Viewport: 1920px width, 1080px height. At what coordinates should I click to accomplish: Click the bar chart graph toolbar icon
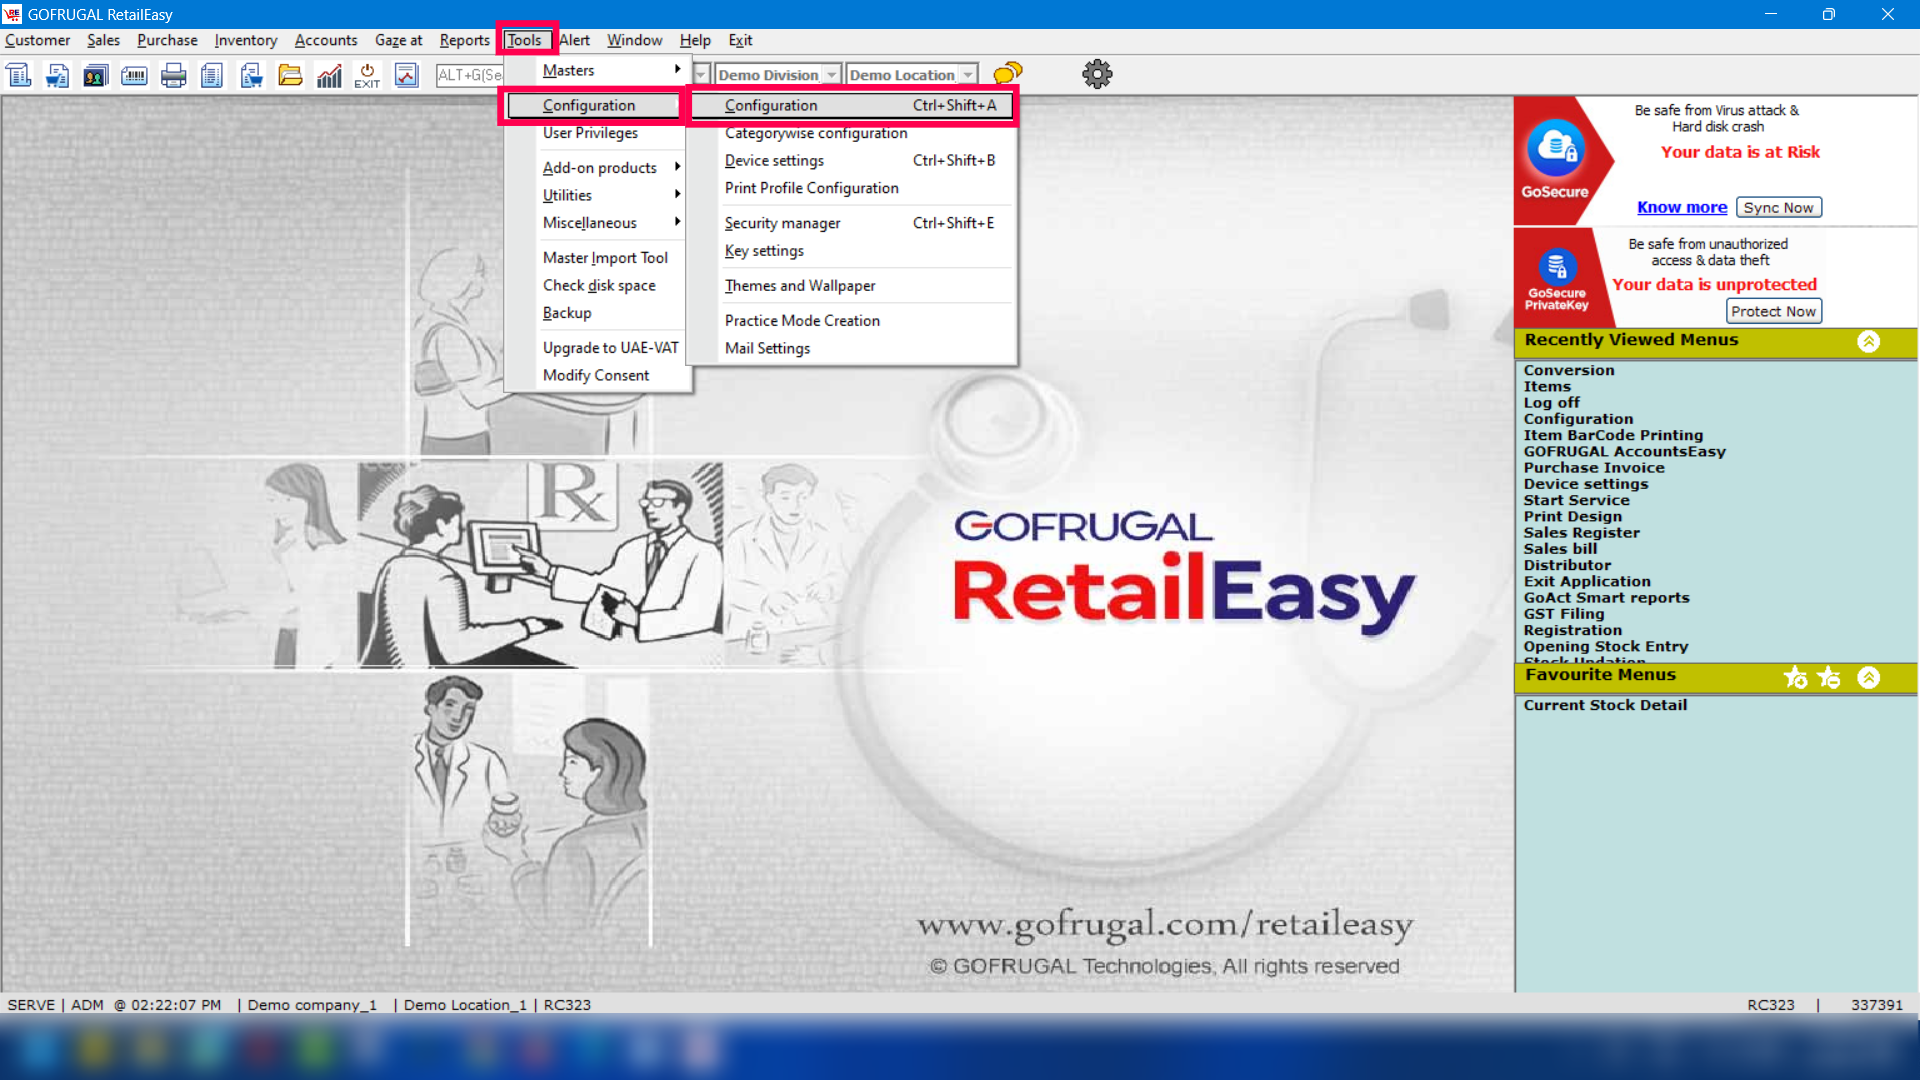tap(329, 75)
